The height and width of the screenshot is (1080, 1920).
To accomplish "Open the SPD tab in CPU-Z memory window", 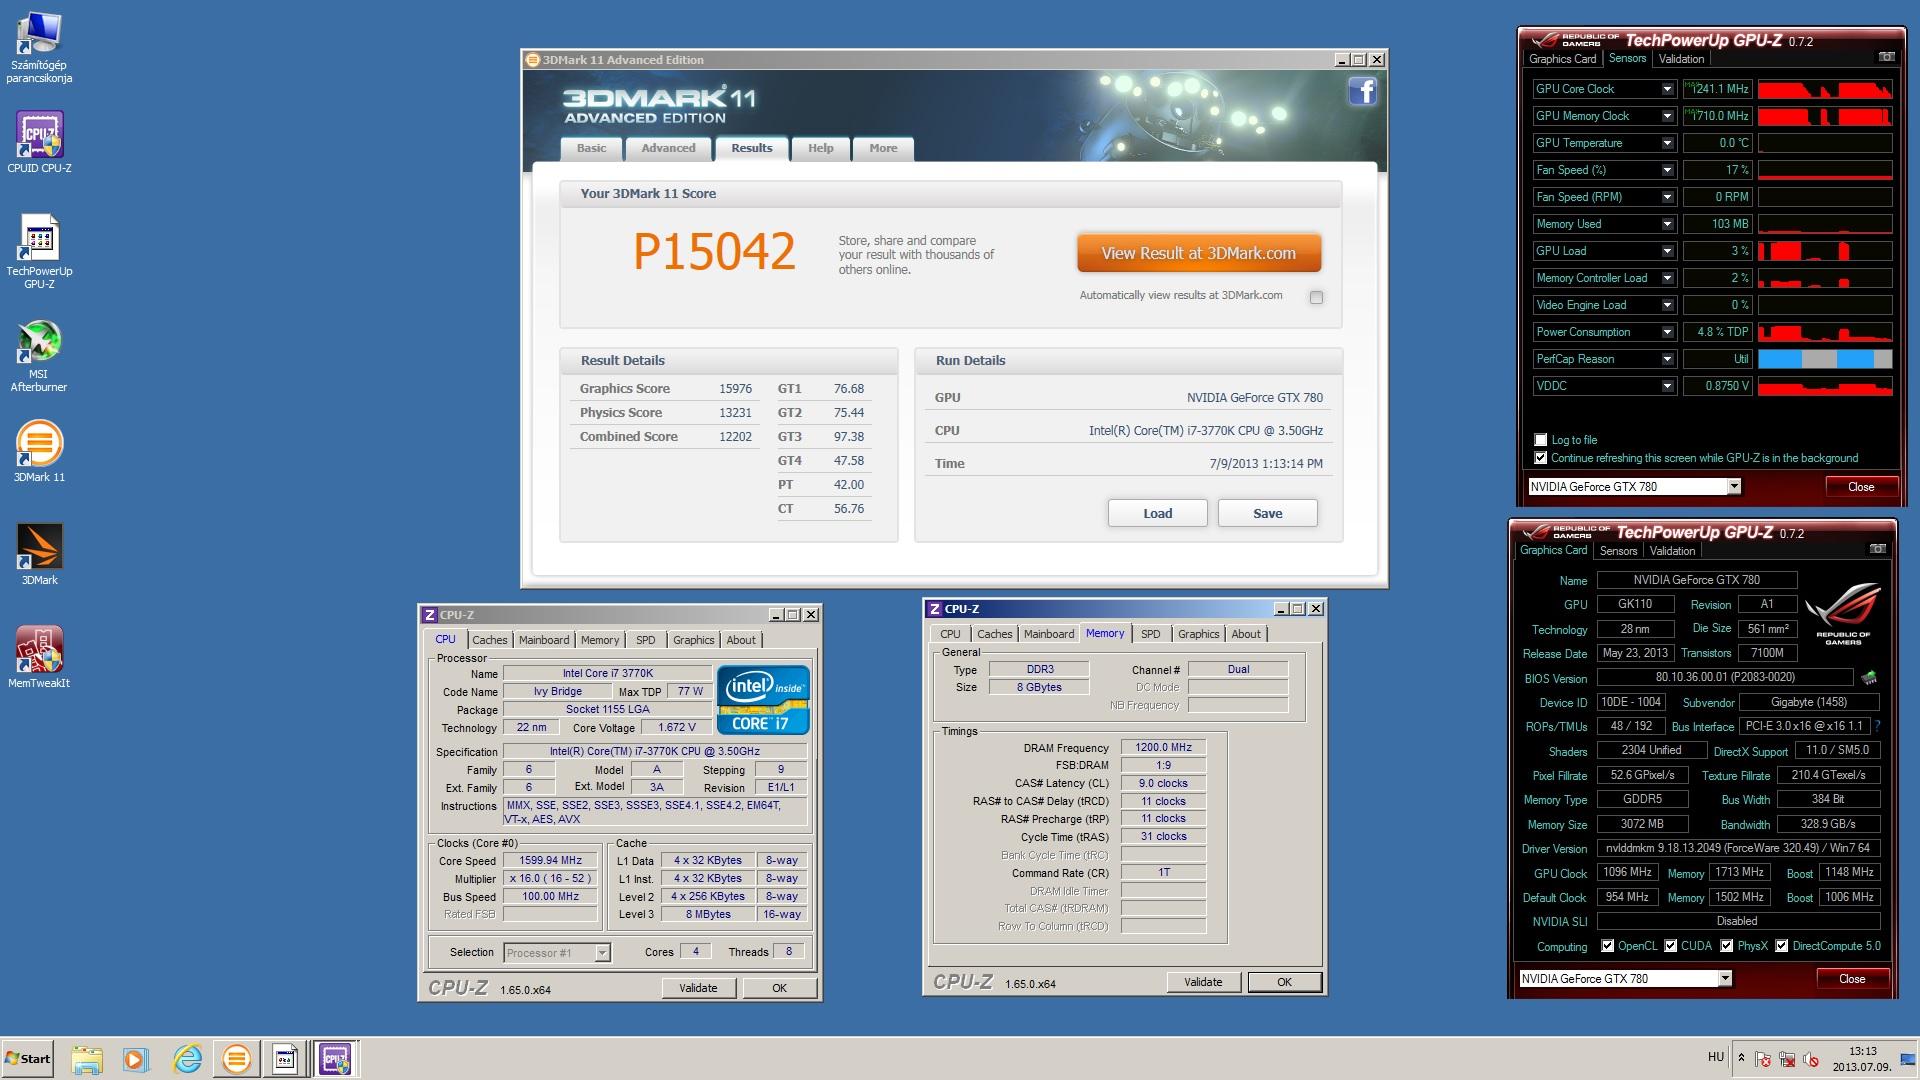I will pyautogui.click(x=1150, y=634).
